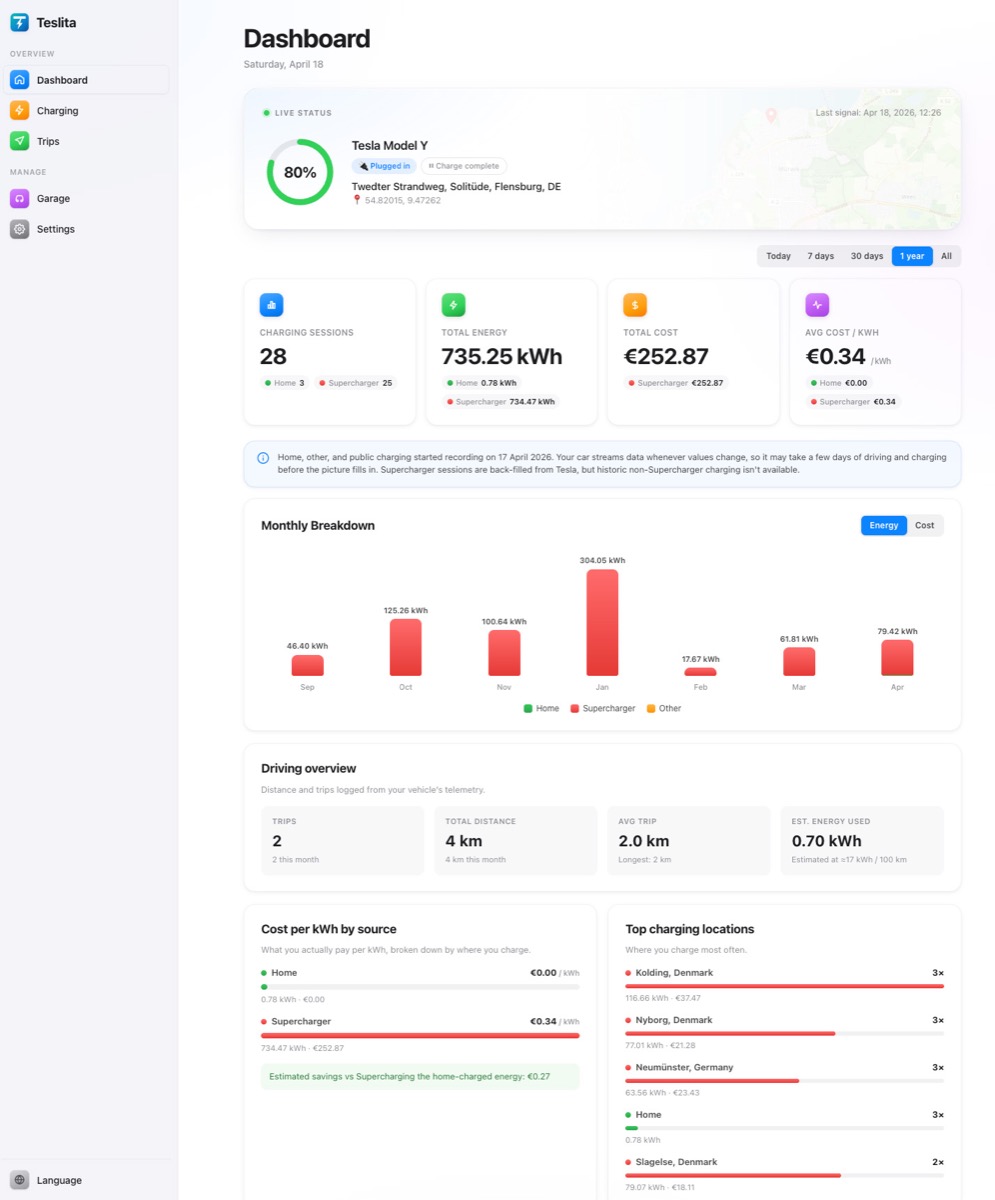
Task: Select the Energy toggle in Monthly Breakdown
Action: pyautogui.click(x=882, y=525)
